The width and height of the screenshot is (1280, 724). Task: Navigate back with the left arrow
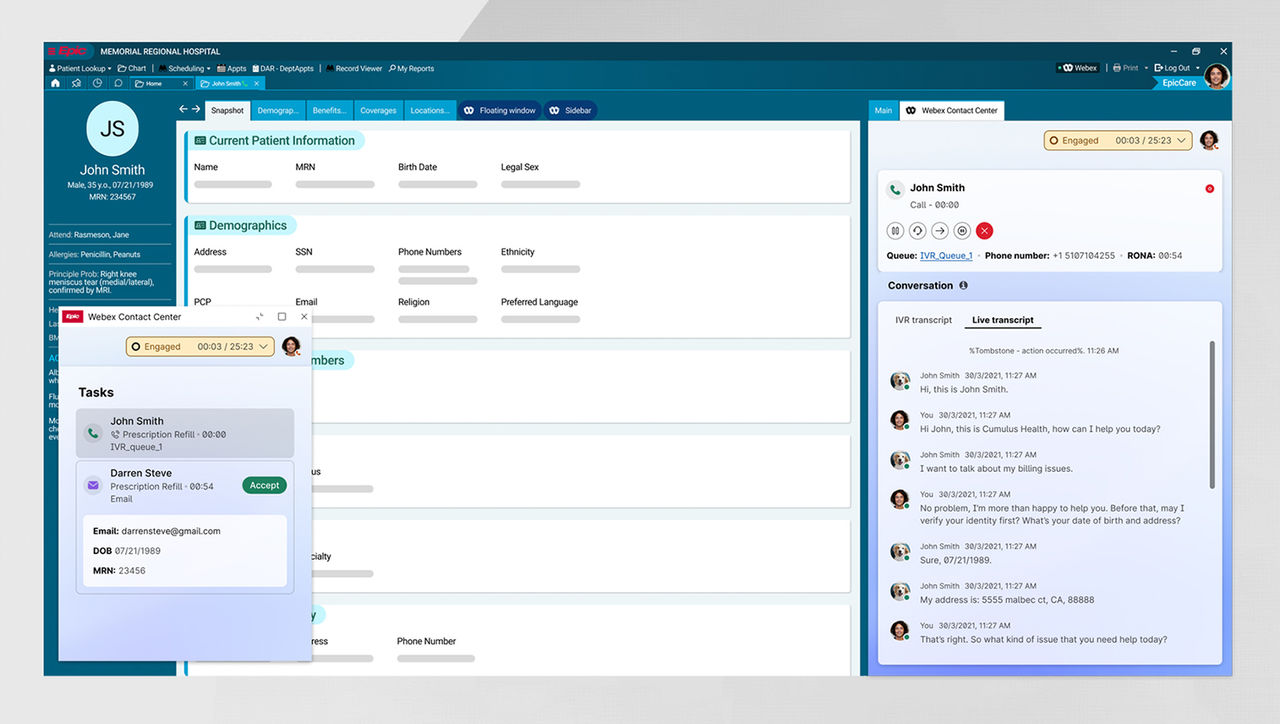pos(183,109)
